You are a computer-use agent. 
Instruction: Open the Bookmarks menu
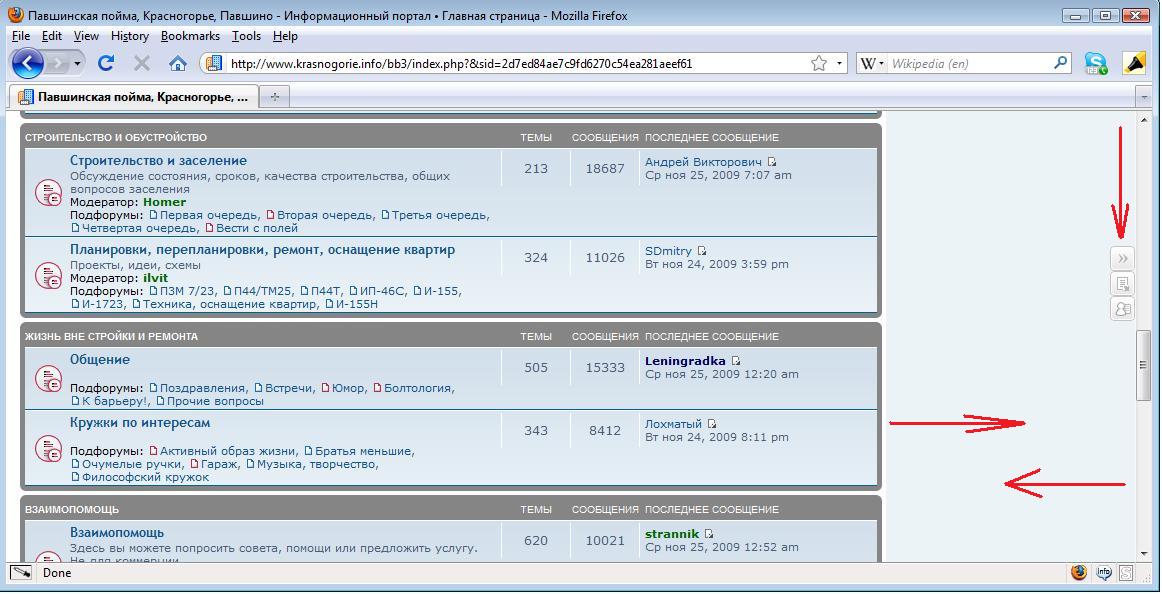pos(190,36)
